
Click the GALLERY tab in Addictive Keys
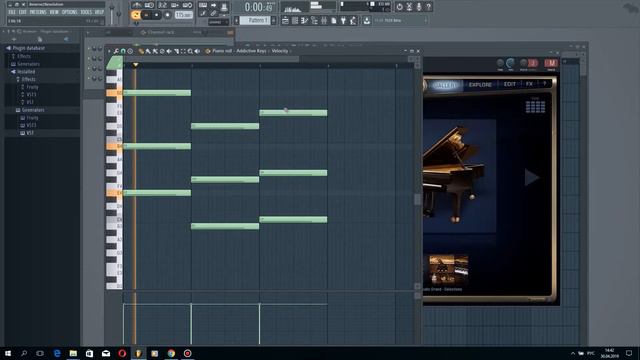click(x=444, y=85)
